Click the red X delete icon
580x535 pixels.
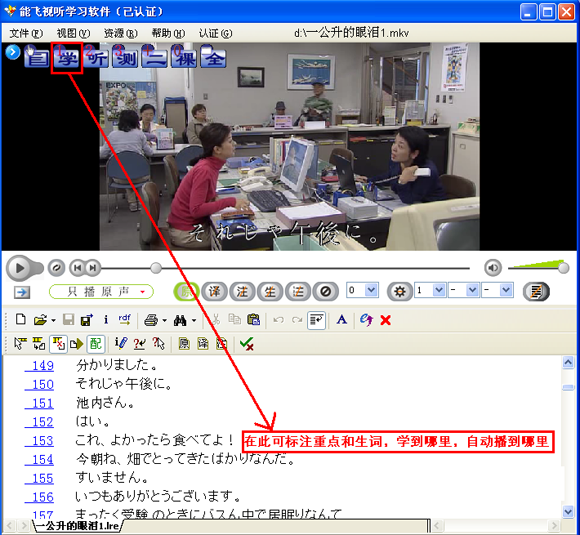[385, 320]
